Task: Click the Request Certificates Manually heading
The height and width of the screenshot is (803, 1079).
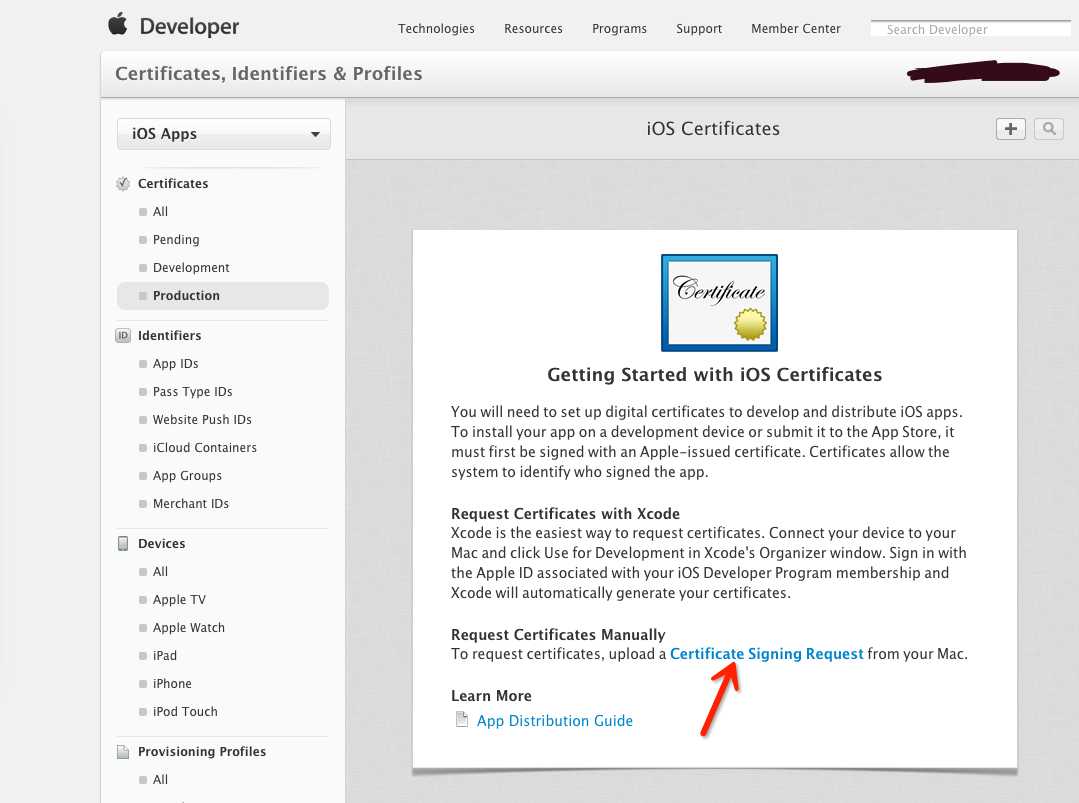Action: pyautogui.click(x=558, y=634)
